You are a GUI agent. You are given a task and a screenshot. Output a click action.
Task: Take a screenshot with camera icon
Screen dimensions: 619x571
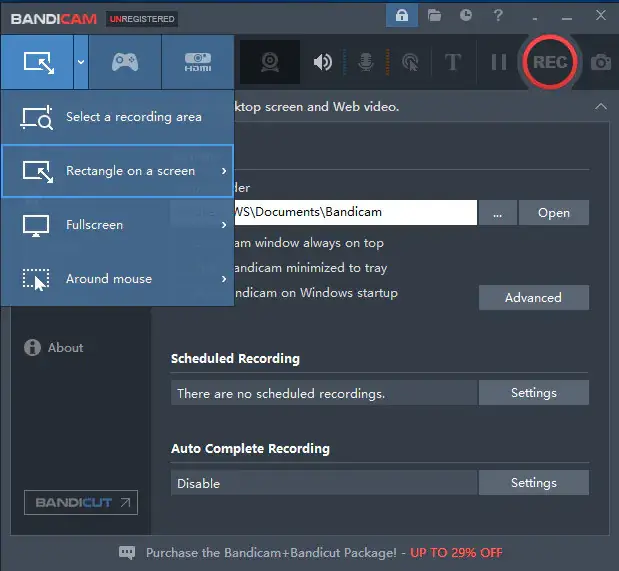click(600, 62)
